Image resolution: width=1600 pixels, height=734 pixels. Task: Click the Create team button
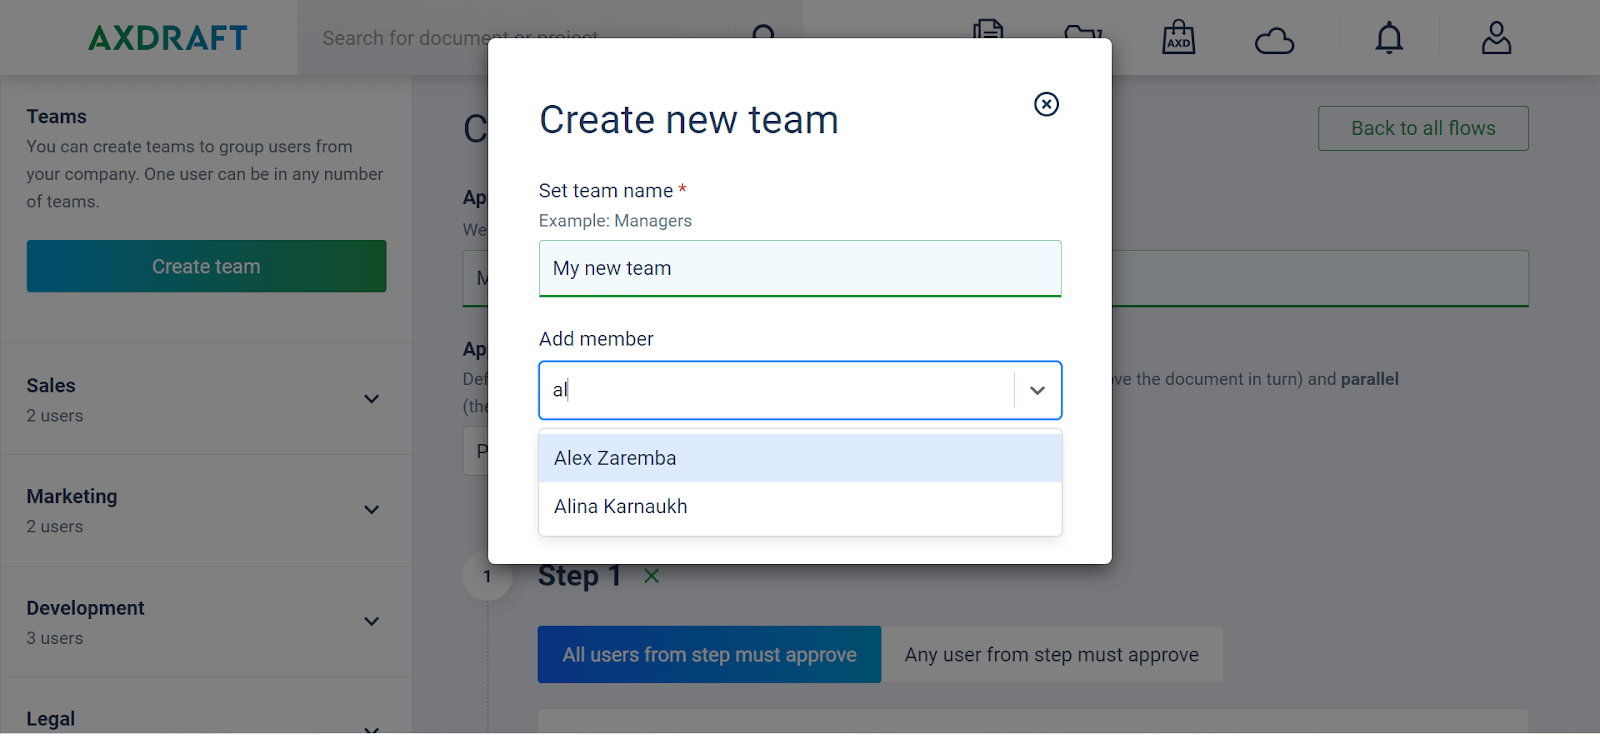click(x=206, y=266)
